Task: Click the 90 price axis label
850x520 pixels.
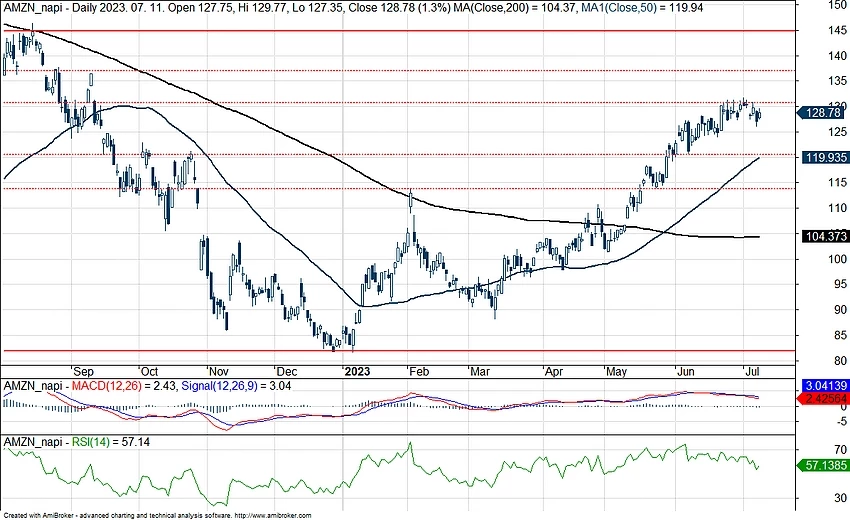Action: [840, 310]
